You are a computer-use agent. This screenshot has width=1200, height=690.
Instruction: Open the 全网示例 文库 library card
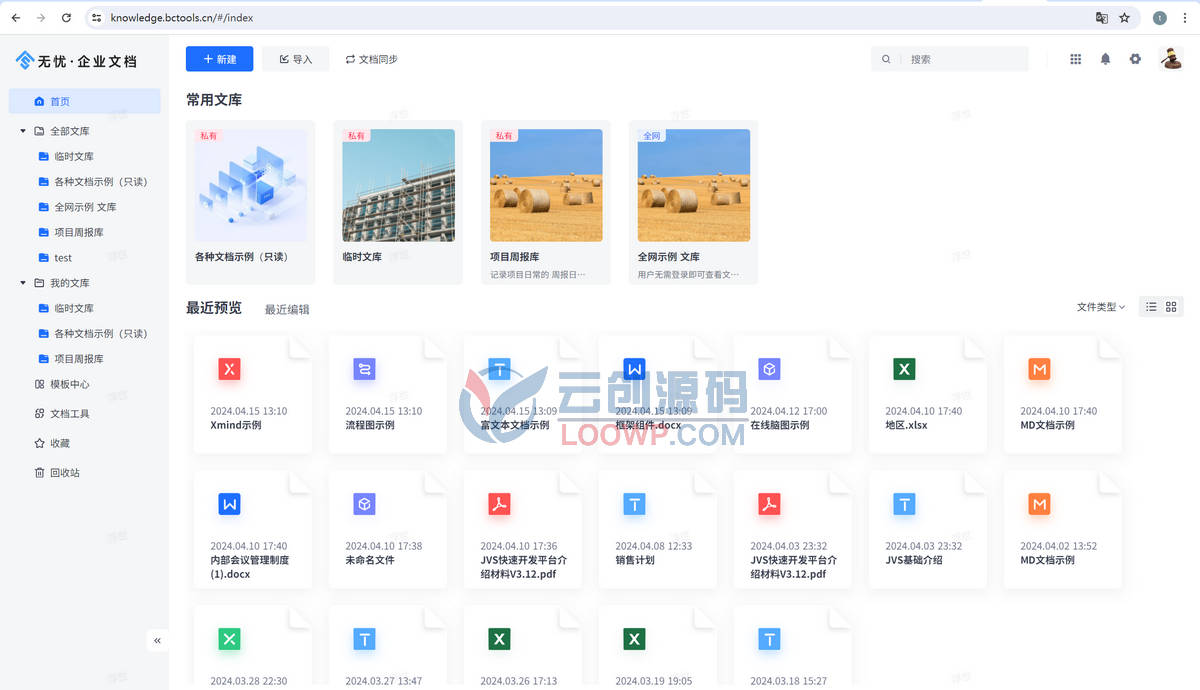point(693,202)
